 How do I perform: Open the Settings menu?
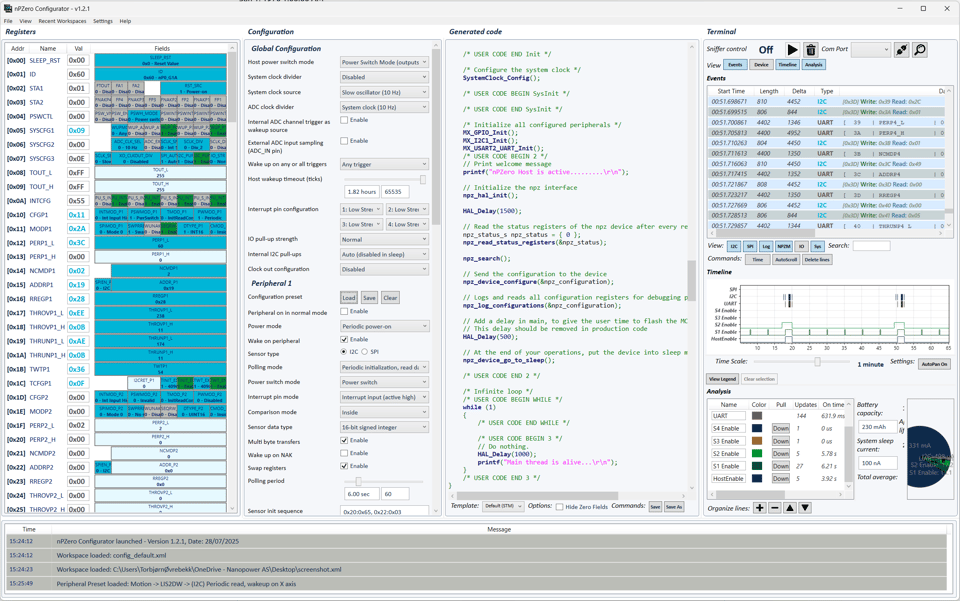coord(103,21)
